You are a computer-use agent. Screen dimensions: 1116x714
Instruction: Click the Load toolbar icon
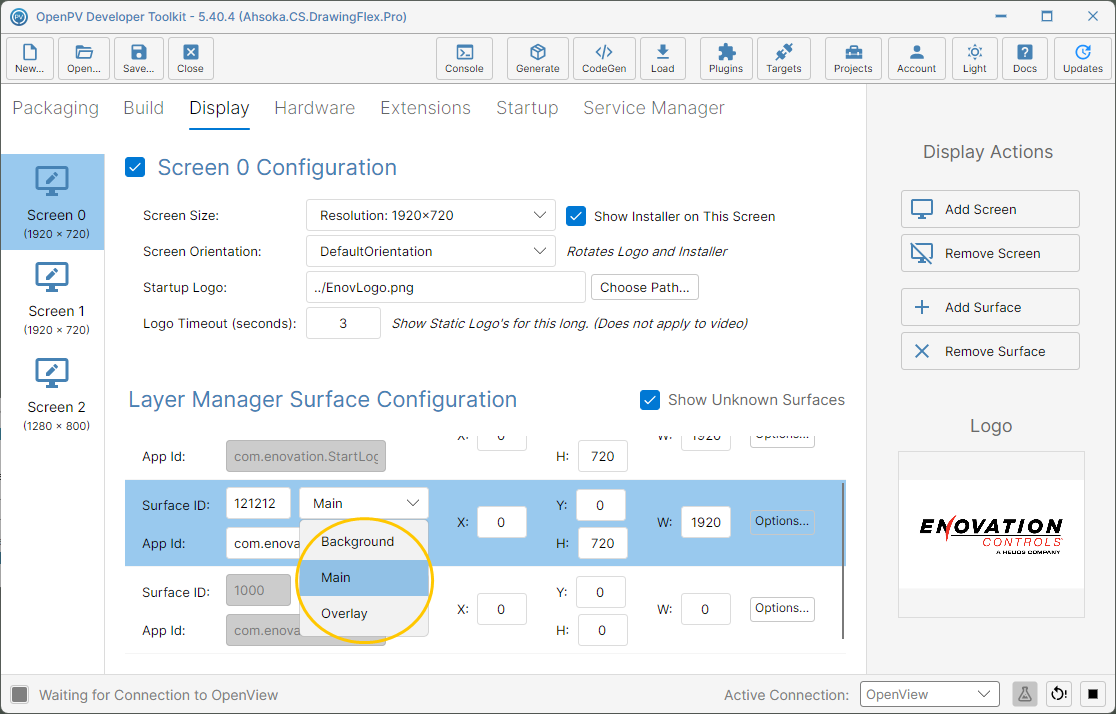[663, 58]
